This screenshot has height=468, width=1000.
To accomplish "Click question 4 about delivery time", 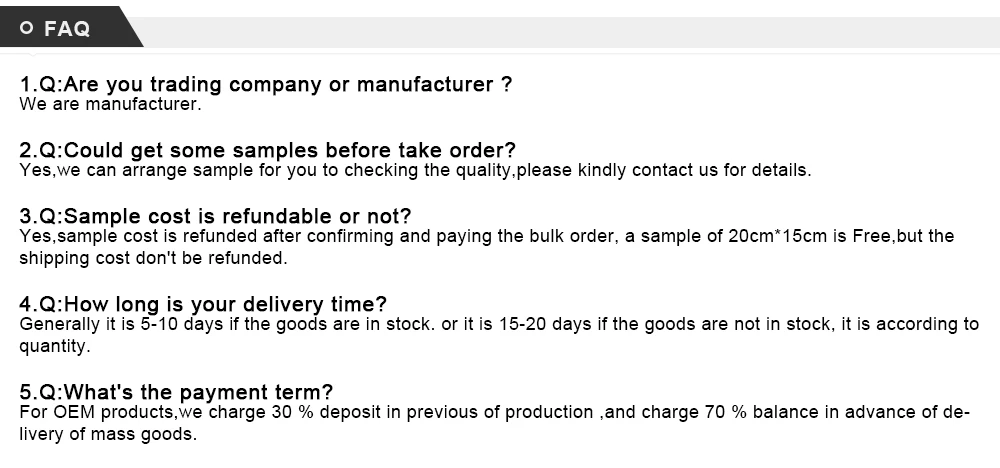I will click(x=203, y=304).
